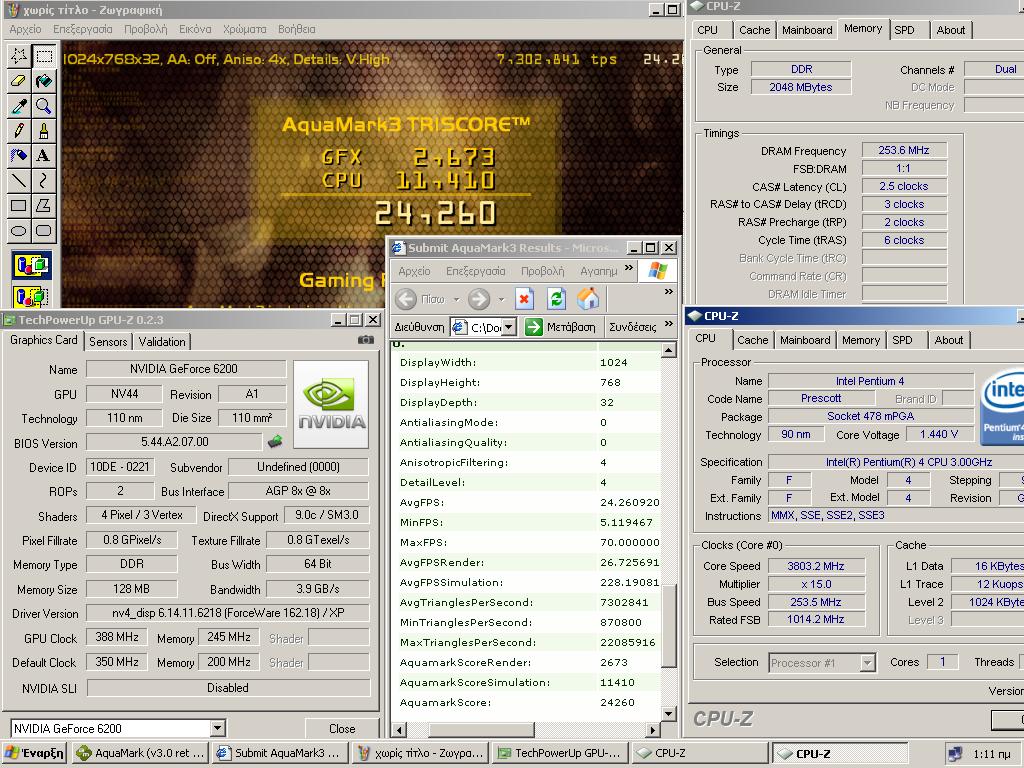1024x768 pixels.
Task: Open the NVIDIA GeForce 6200 card dropdown
Action: (218, 728)
